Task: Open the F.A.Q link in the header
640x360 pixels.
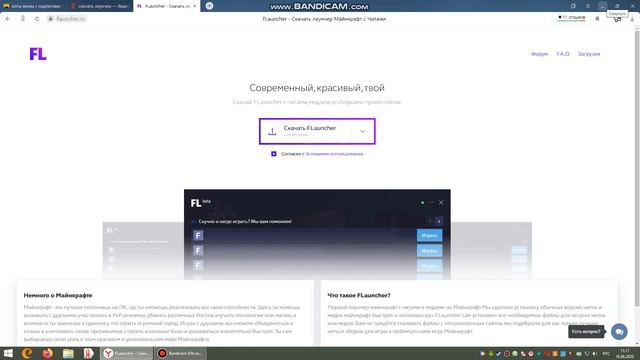Action: coord(563,54)
